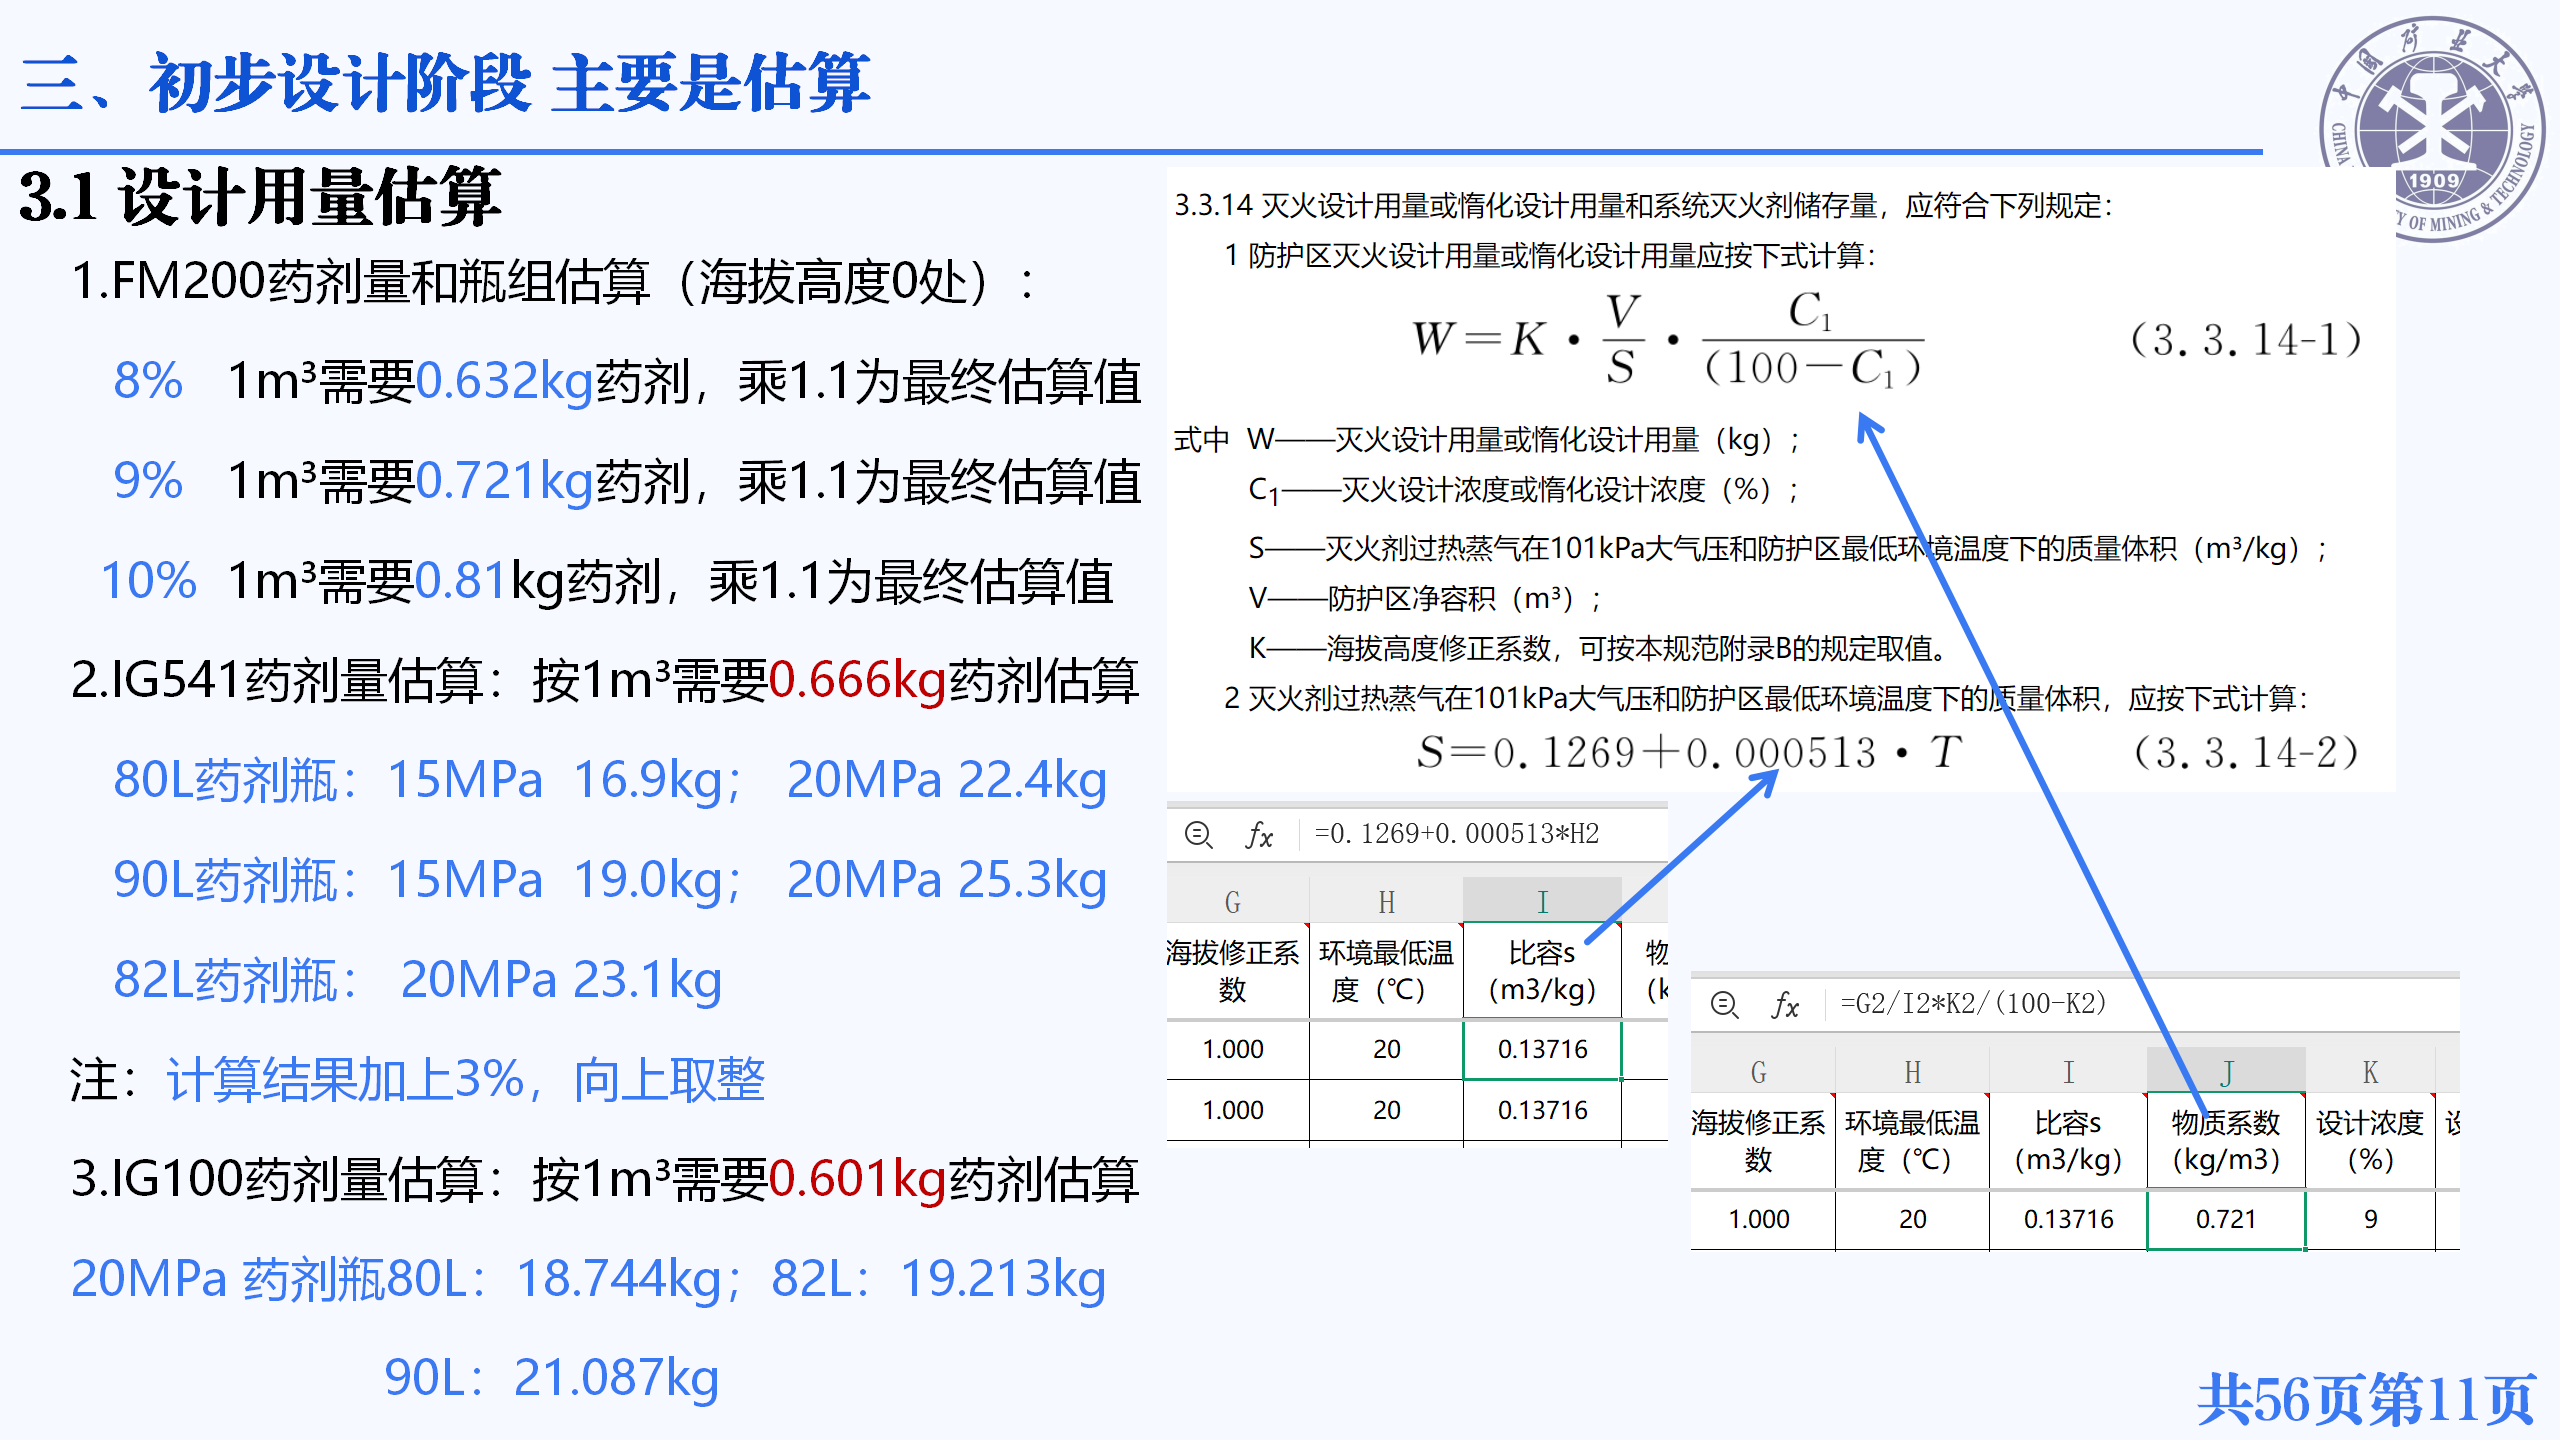
Task: Click the clause heading starting 3.3.14 灭火设计用量
Action: point(1643,206)
